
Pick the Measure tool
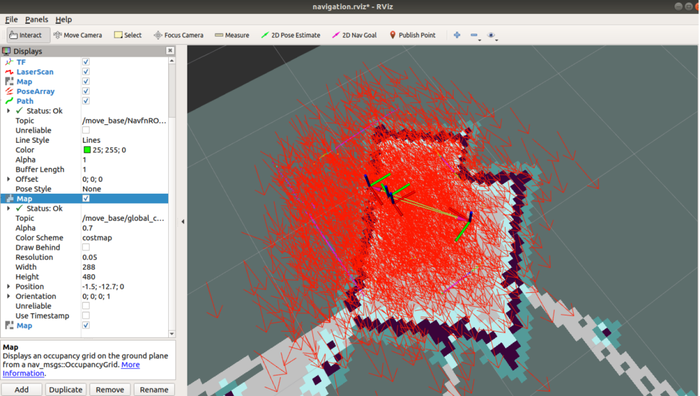point(232,35)
